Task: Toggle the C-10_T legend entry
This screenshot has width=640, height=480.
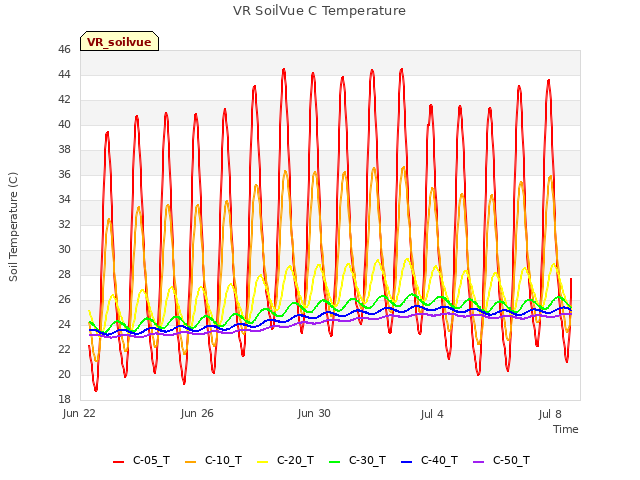Action: (x=213, y=461)
